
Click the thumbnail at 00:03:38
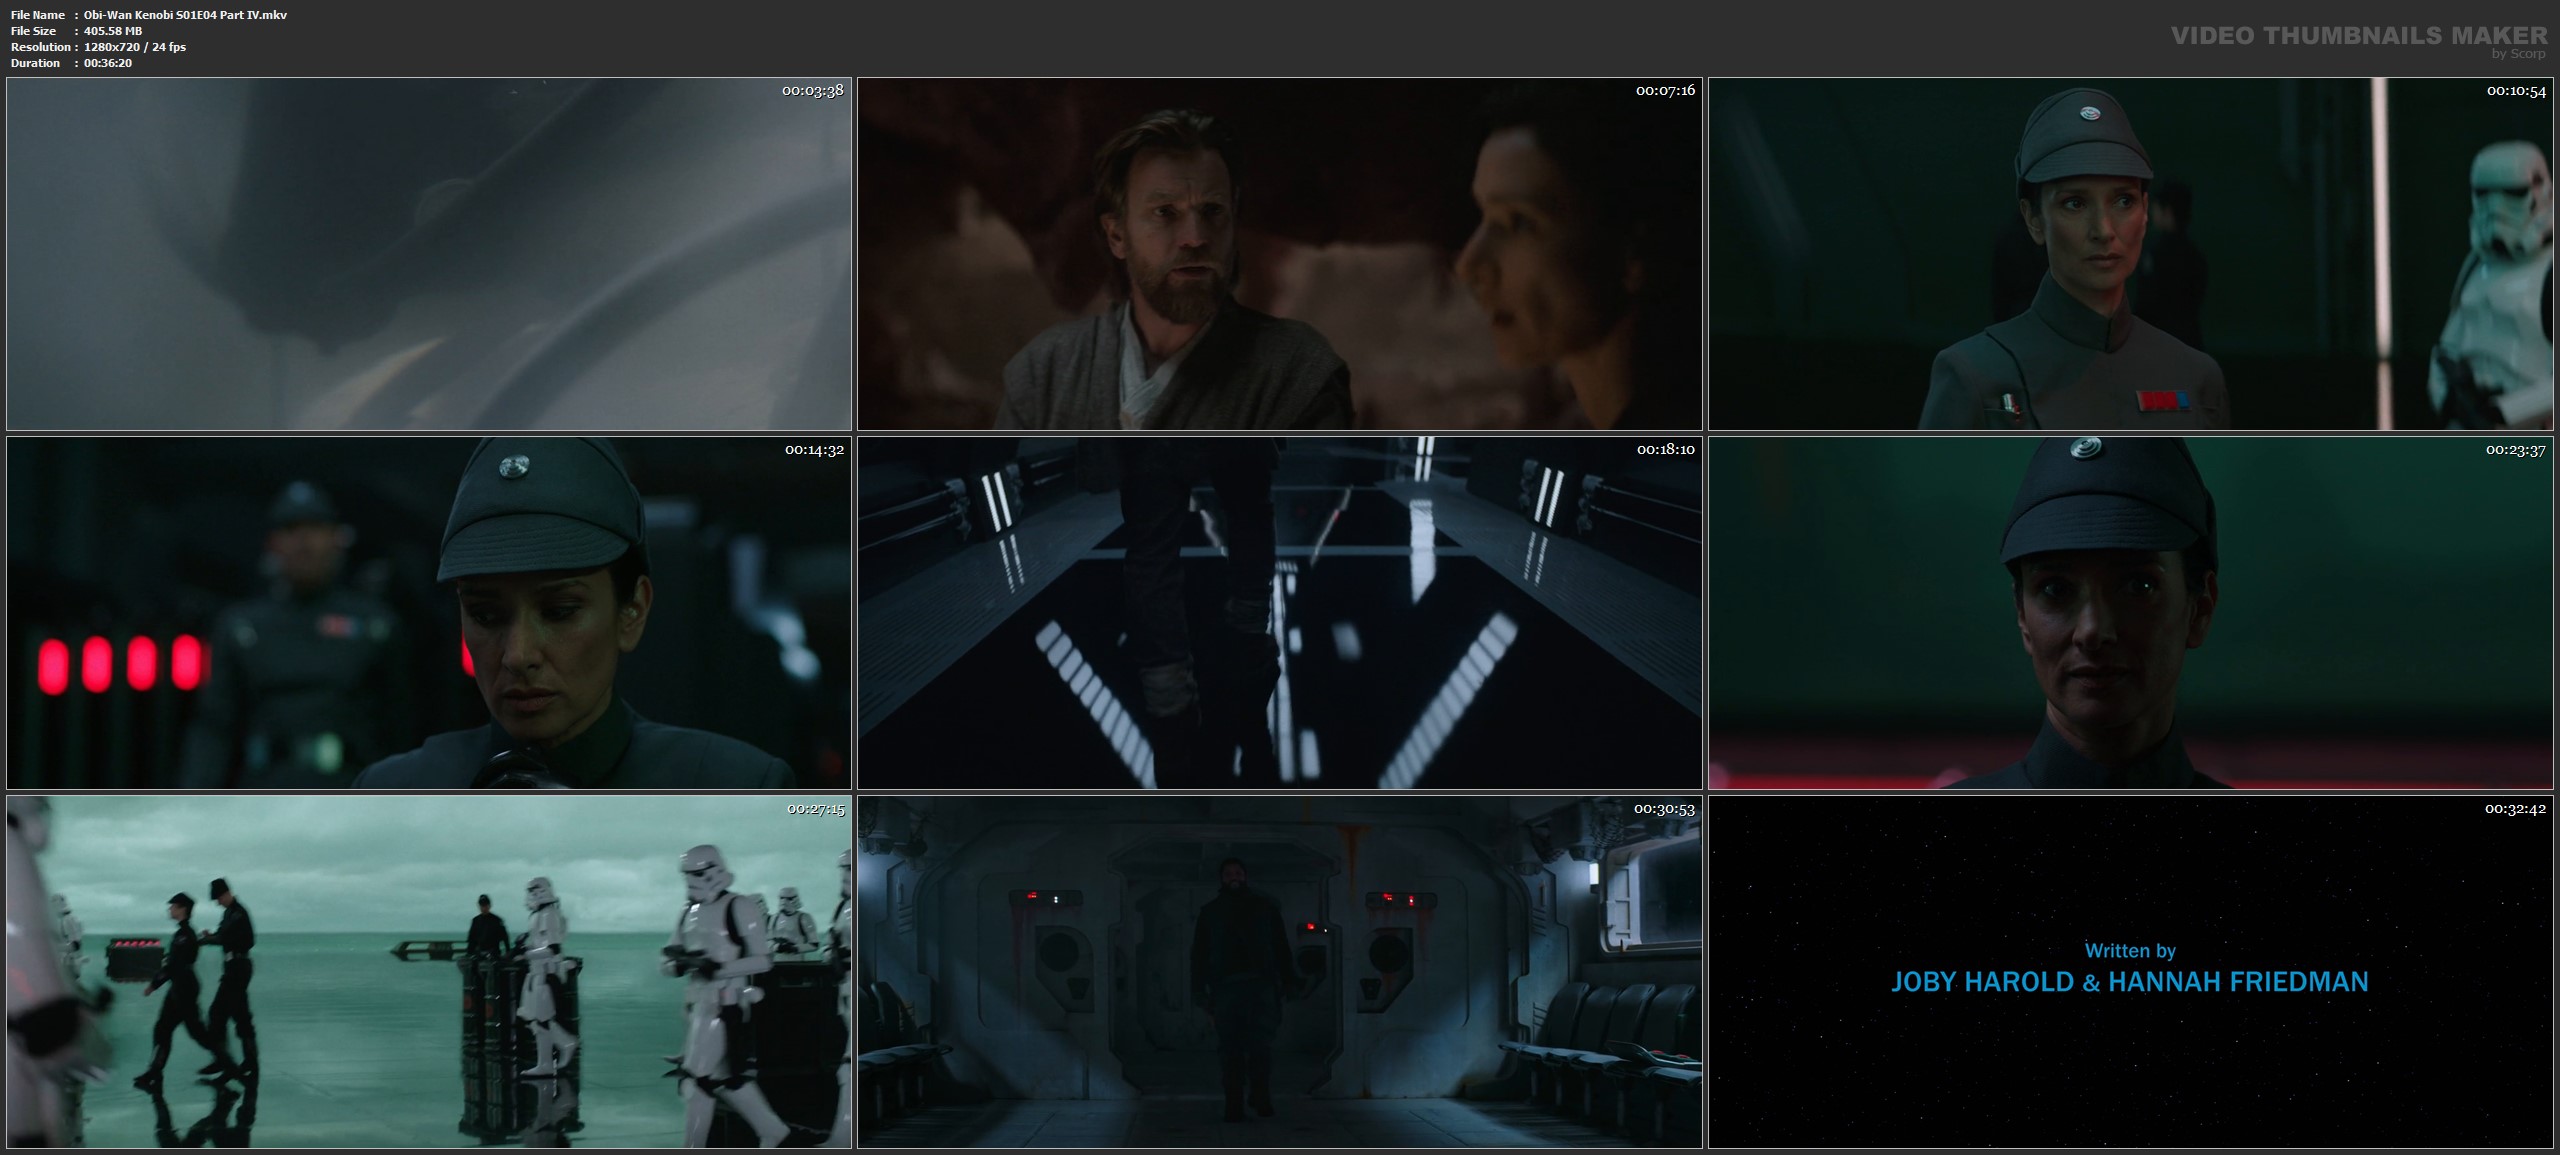[x=428, y=254]
